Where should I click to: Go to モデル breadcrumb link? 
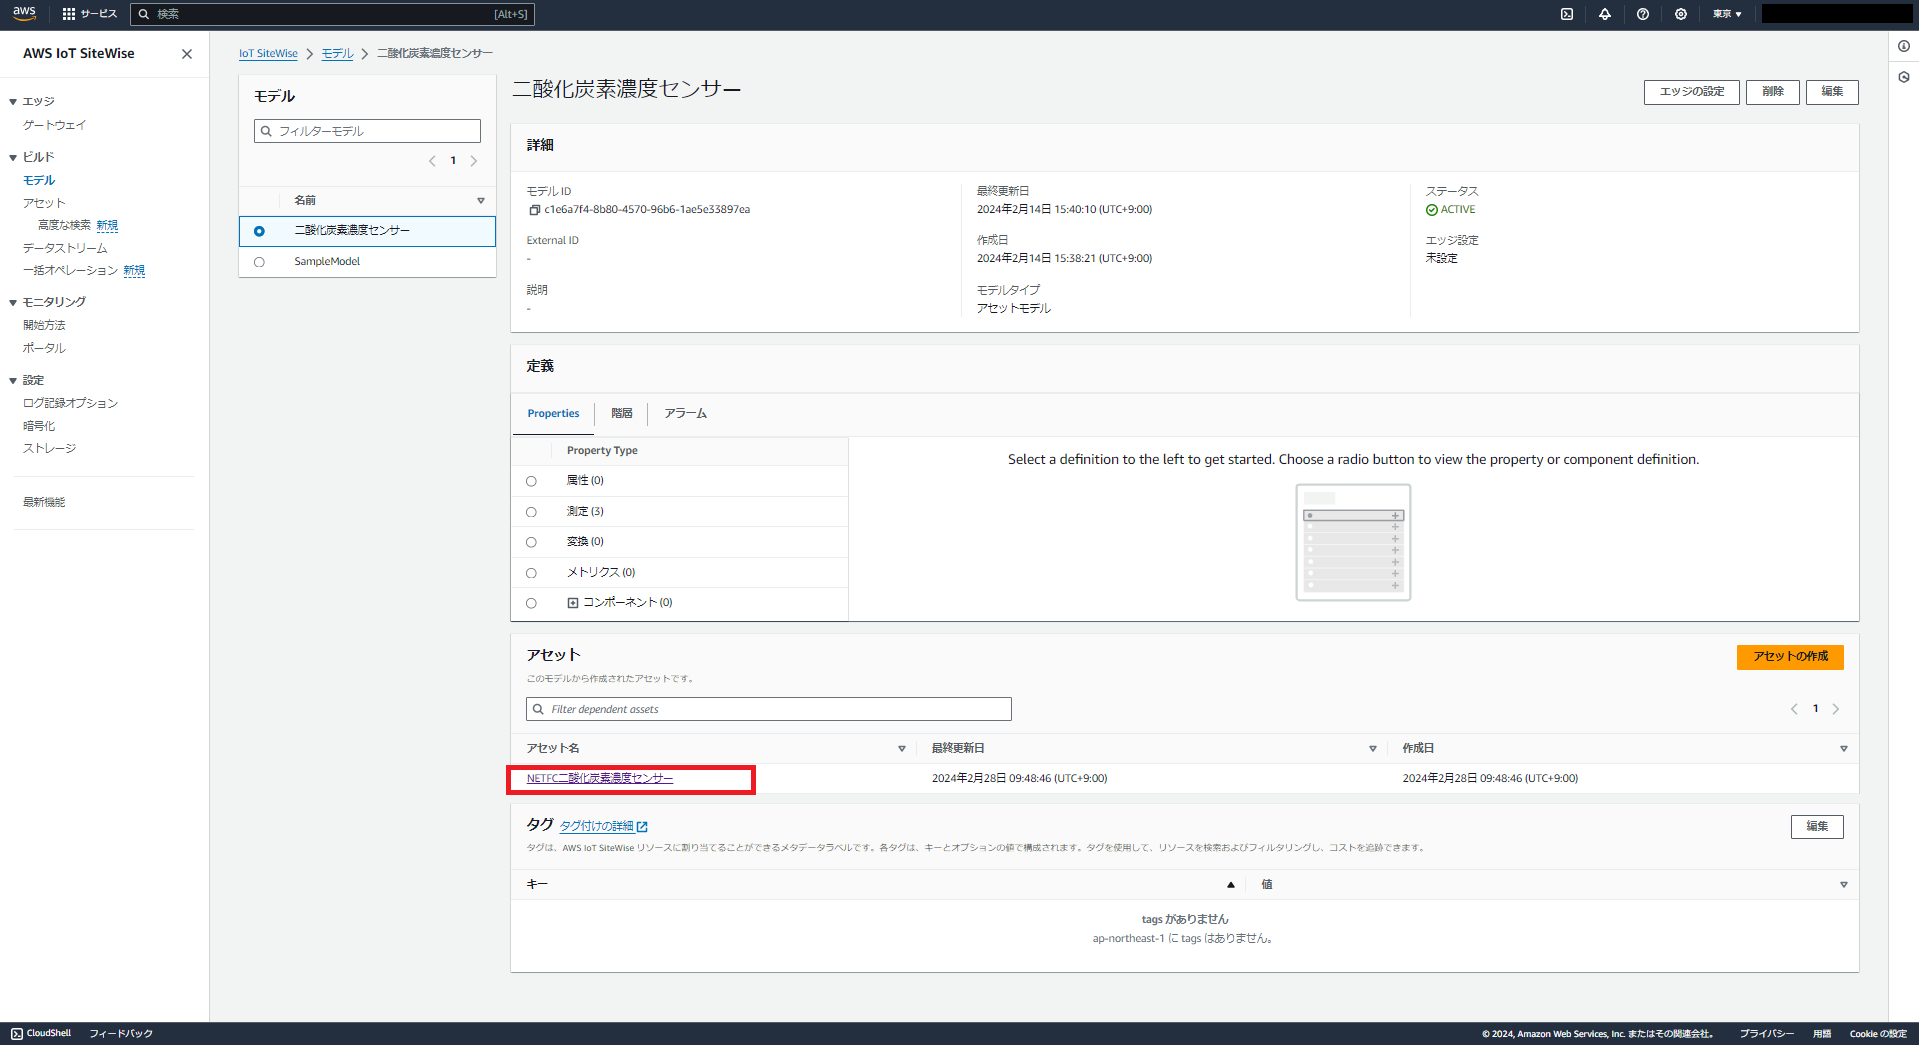point(337,54)
